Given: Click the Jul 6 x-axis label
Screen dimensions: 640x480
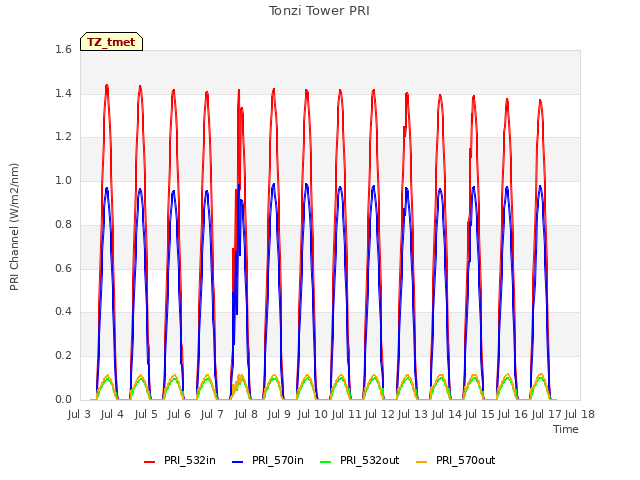Looking at the screenshot, I should [x=179, y=414].
